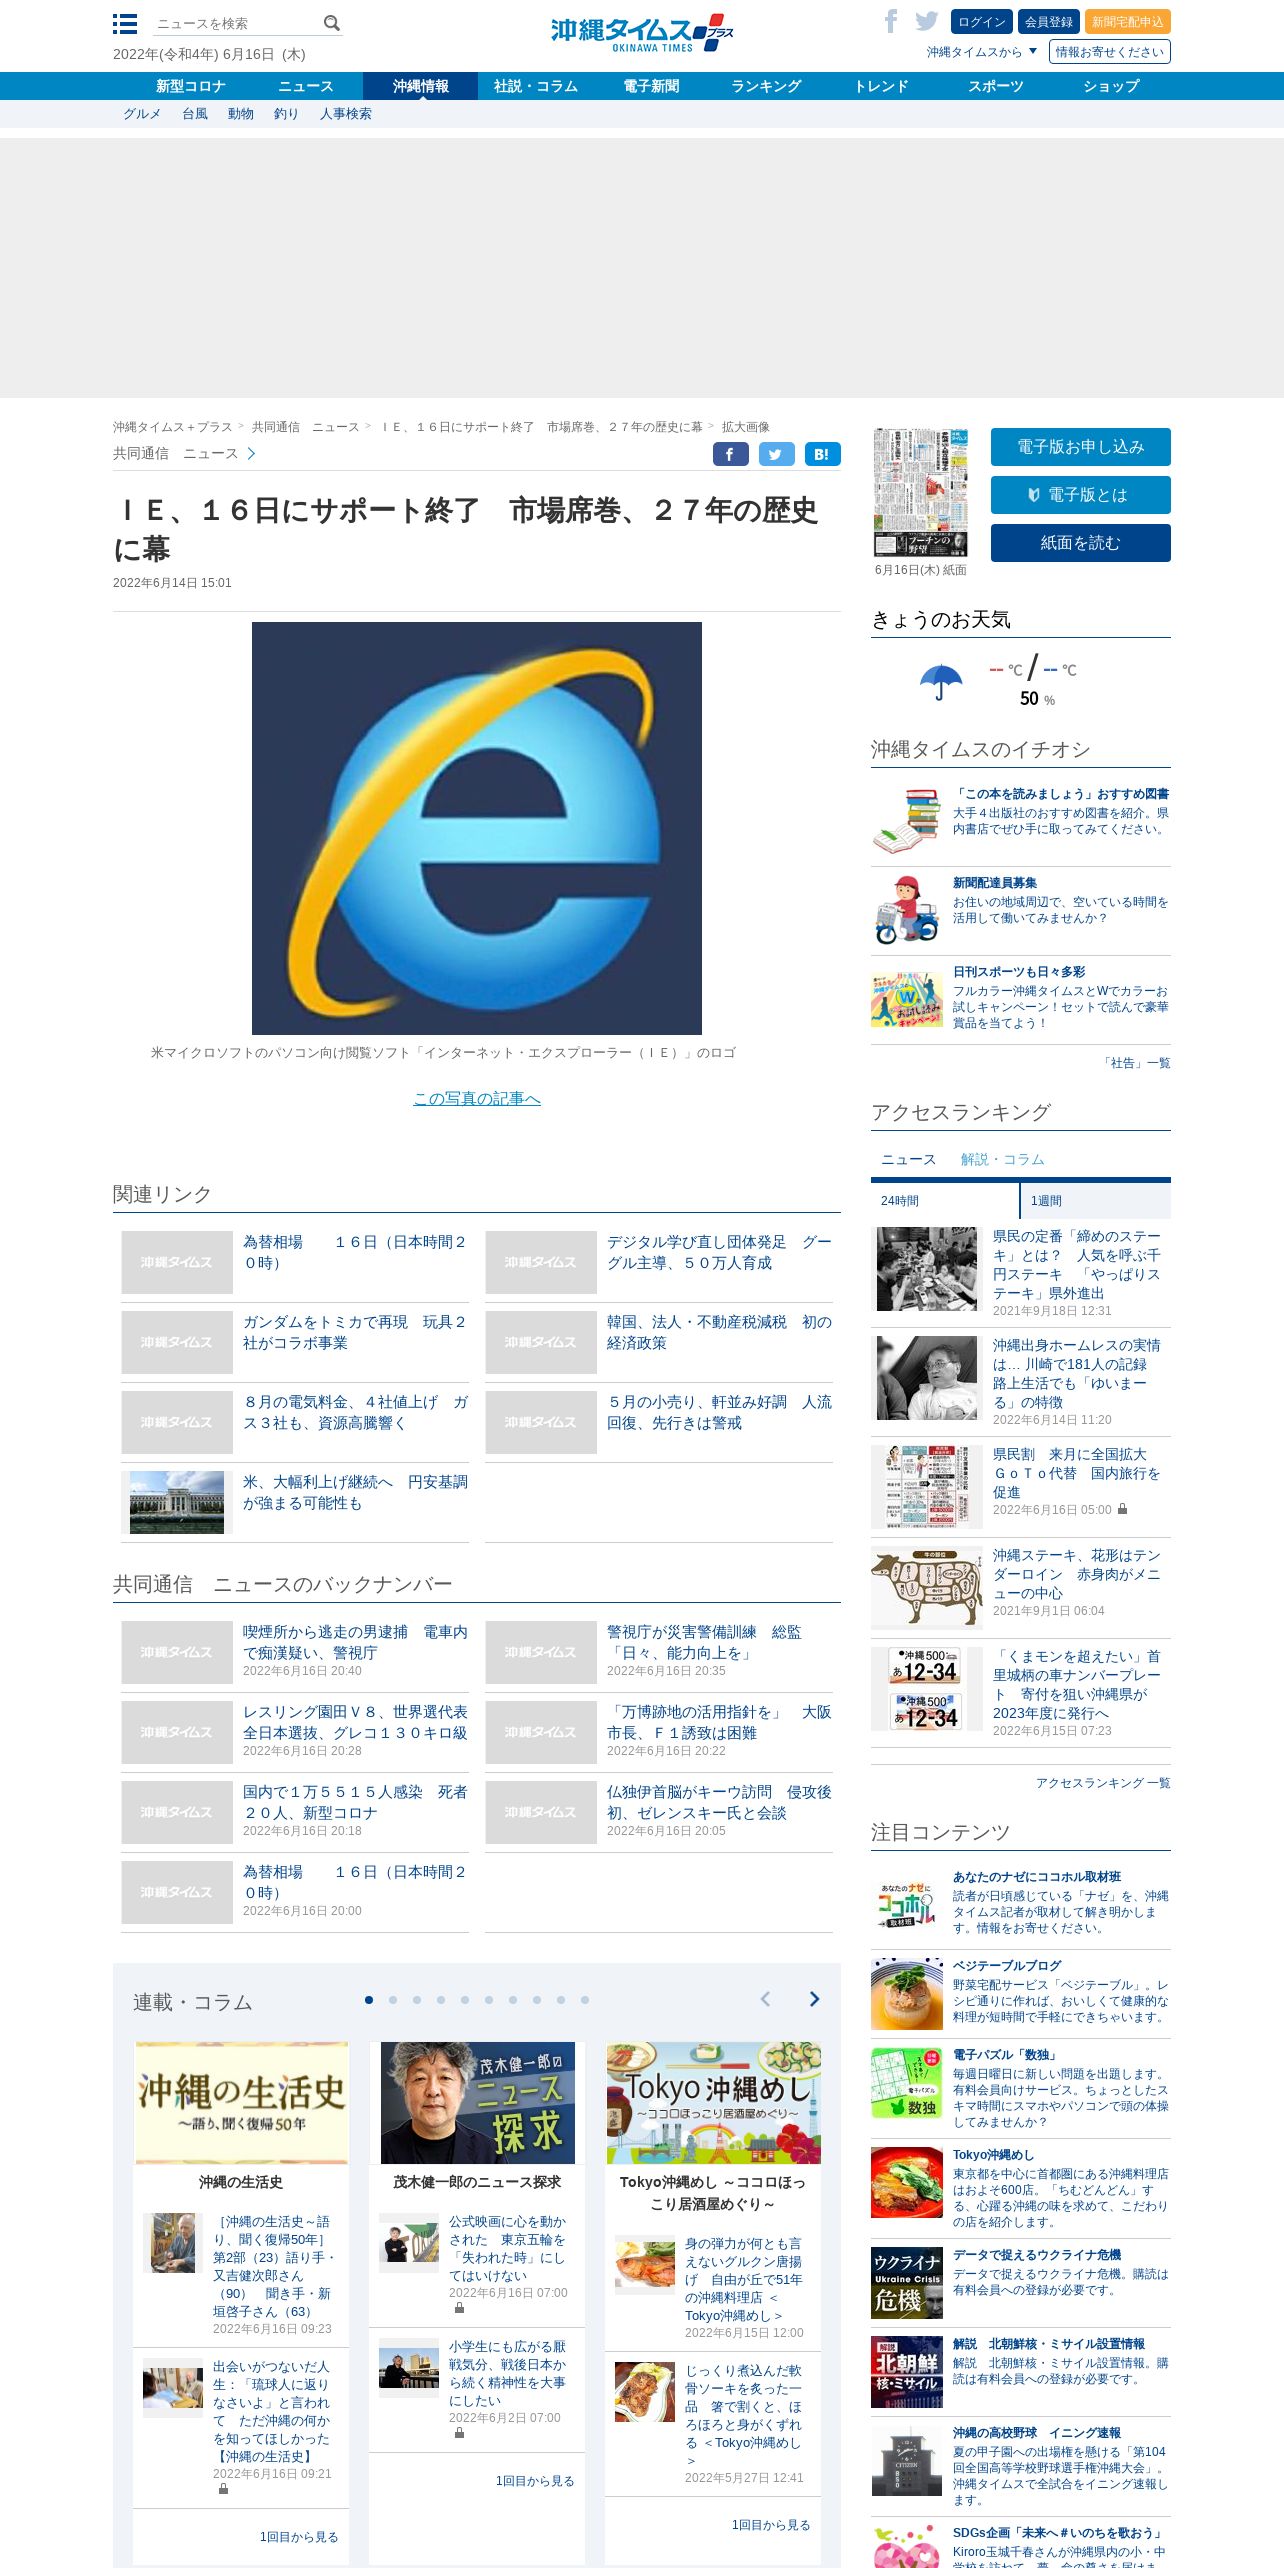Image resolution: width=1284 pixels, height=2568 pixels.
Task: Open Facebook icon in the header
Action: [x=890, y=21]
